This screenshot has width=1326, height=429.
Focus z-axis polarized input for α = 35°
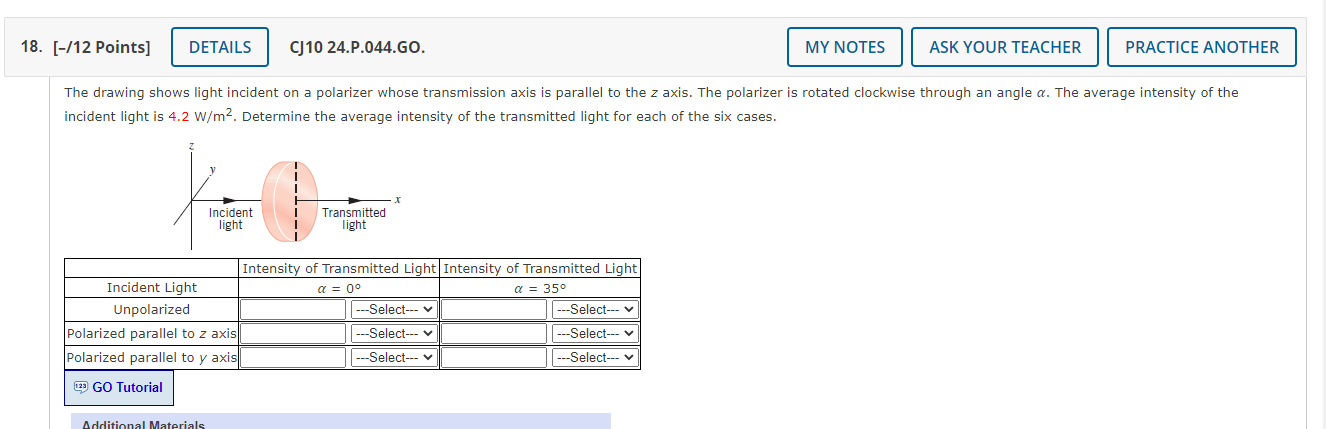tap(494, 334)
